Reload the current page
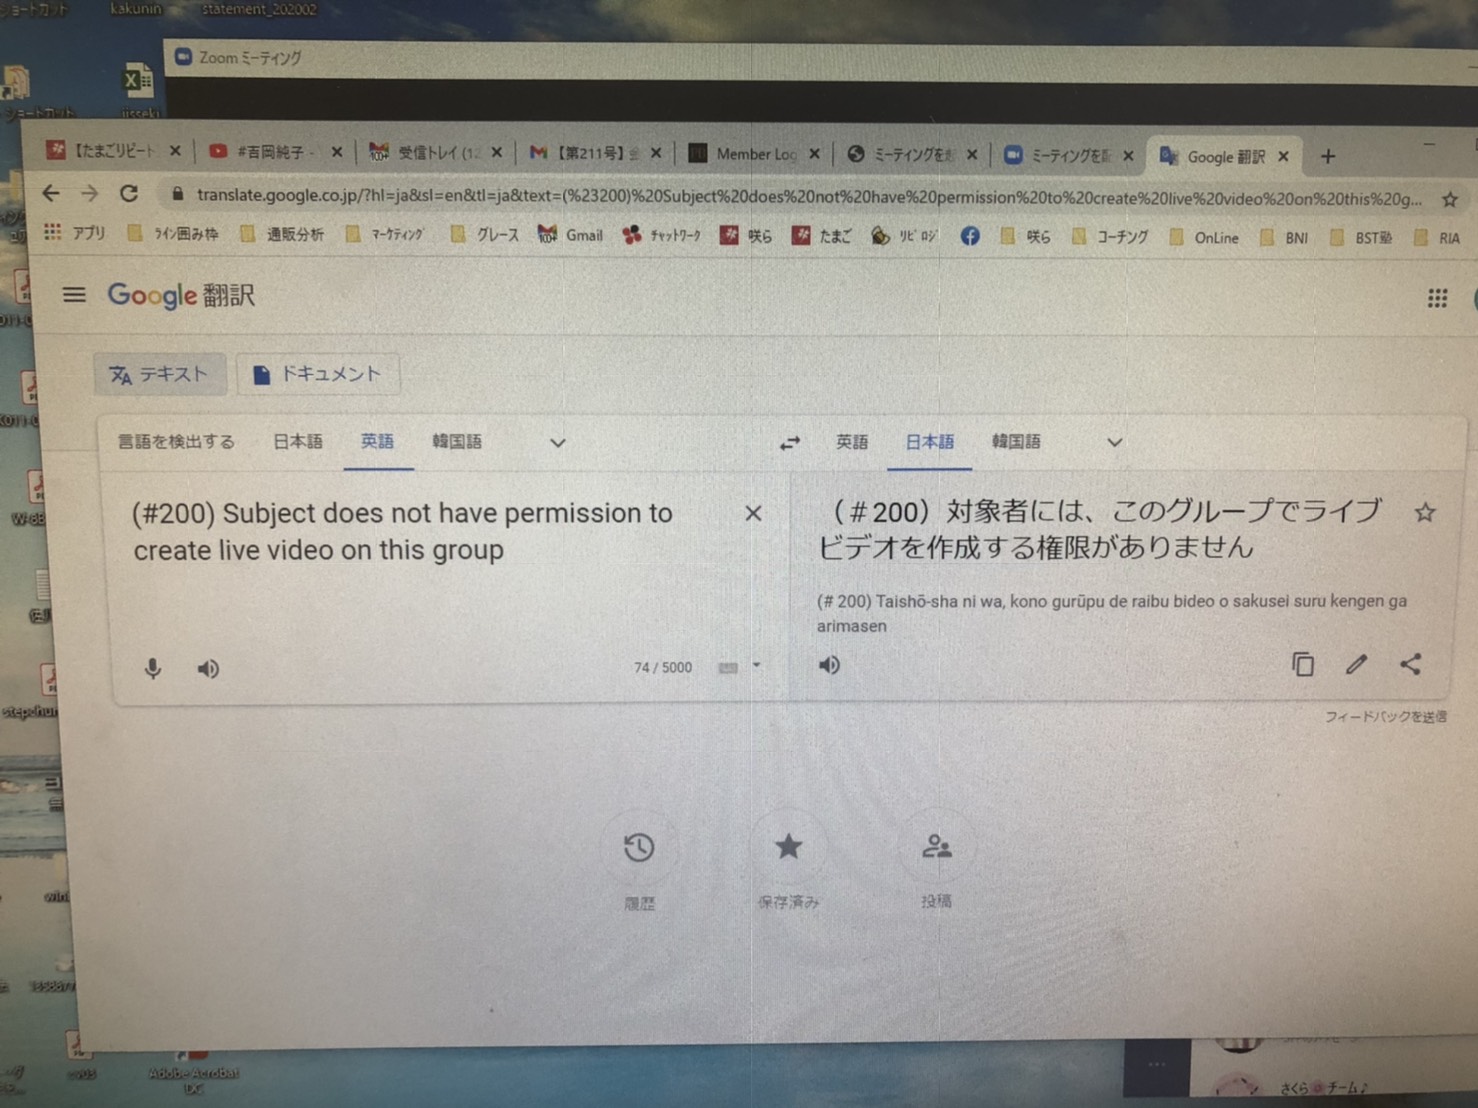 [x=129, y=193]
